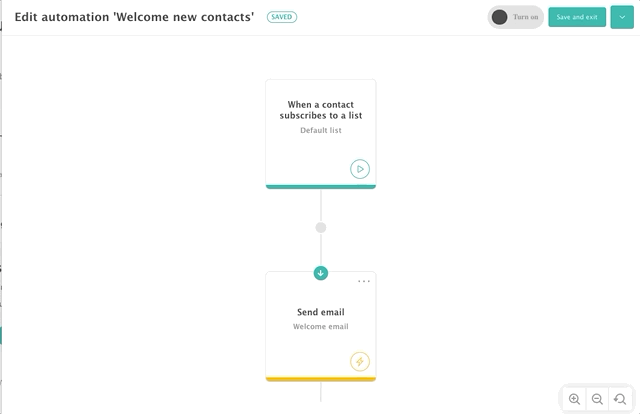Image resolution: width=640 pixels, height=414 pixels.
Task: Click the Welcome email label in action card
Action: [321, 327]
